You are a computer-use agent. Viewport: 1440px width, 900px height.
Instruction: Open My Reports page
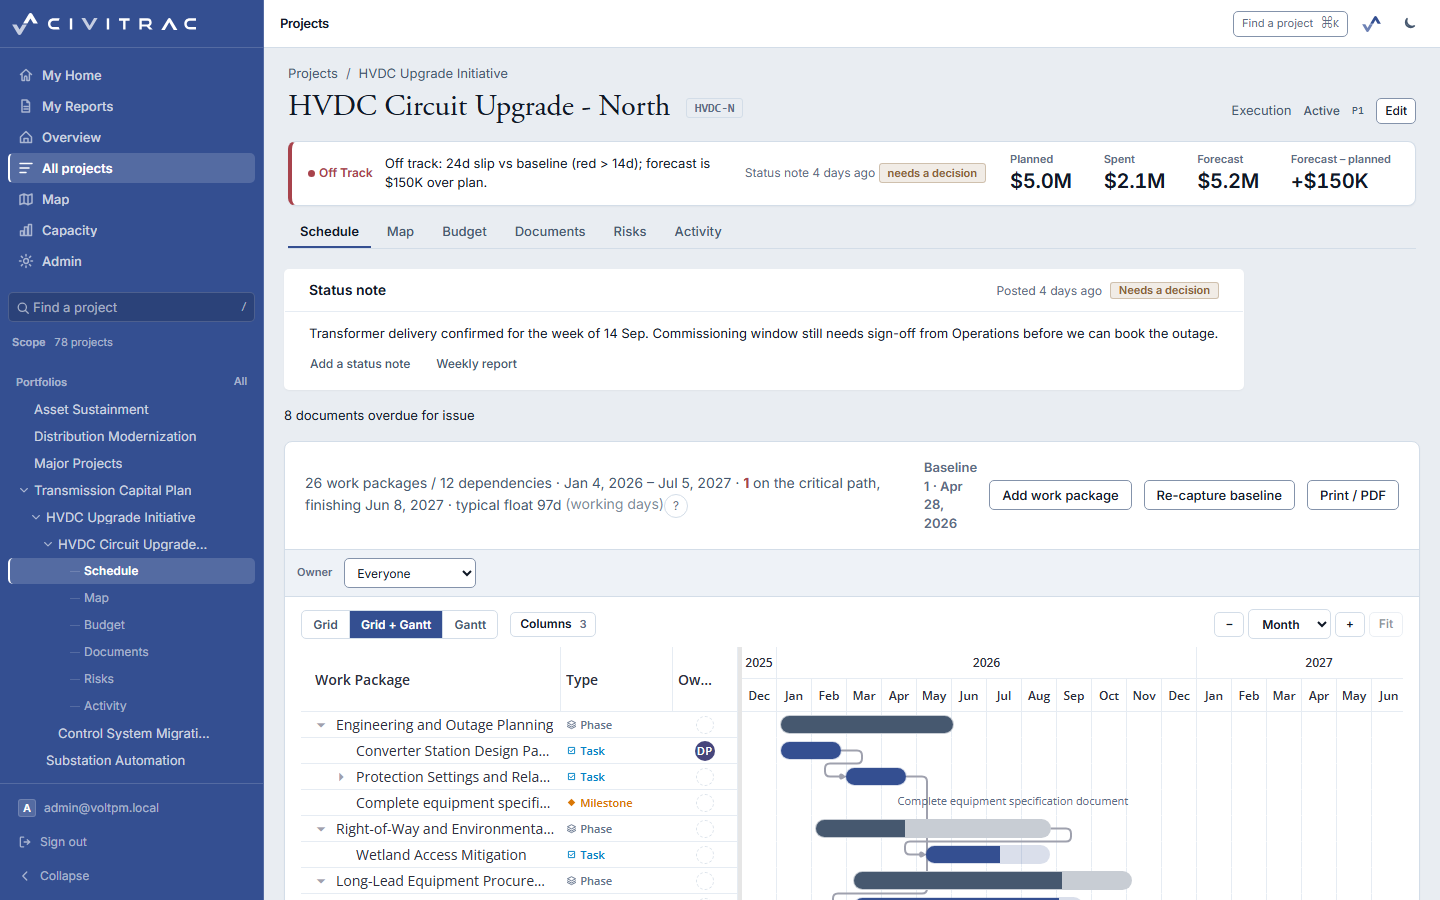click(x=131, y=106)
